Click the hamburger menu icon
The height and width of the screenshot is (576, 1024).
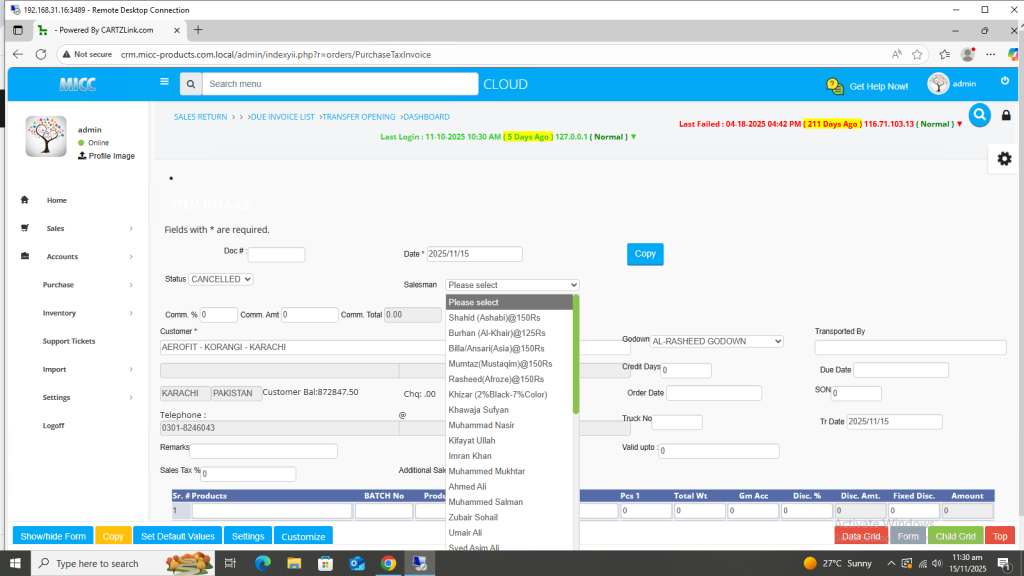coord(165,83)
